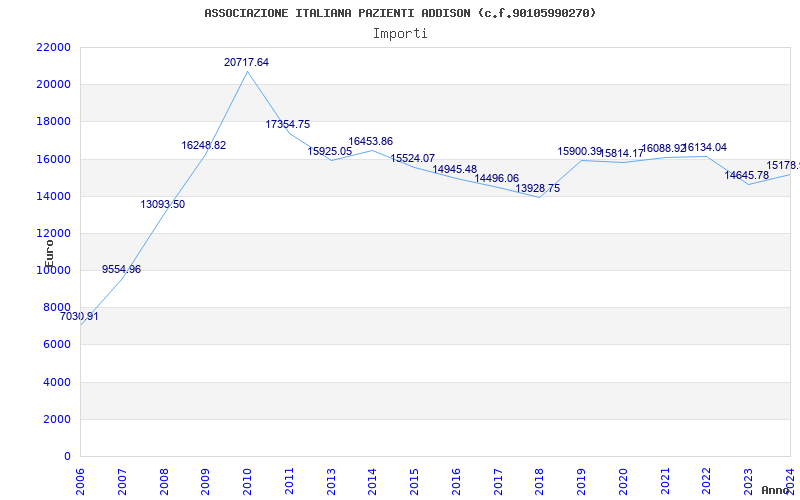This screenshot has width=800, height=500.
Task: Click the y-axis value 20000
Action: tap(54, 85)
